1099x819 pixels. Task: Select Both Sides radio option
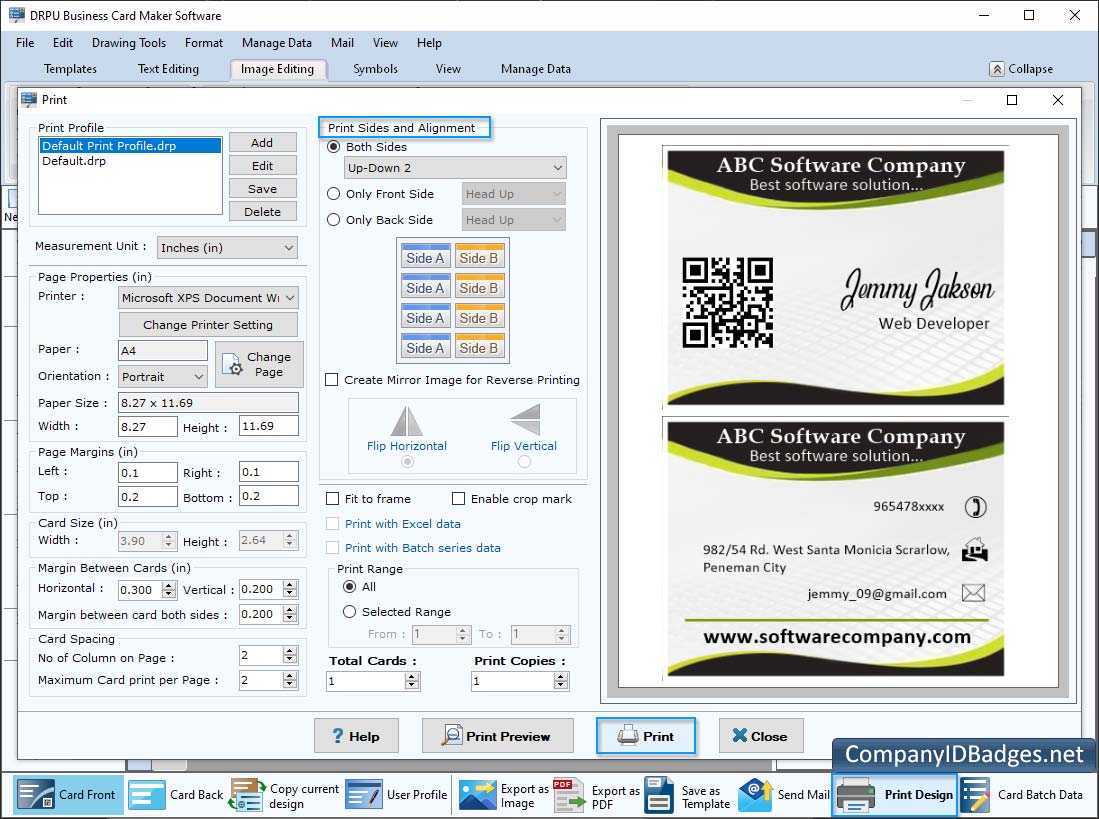334,146
